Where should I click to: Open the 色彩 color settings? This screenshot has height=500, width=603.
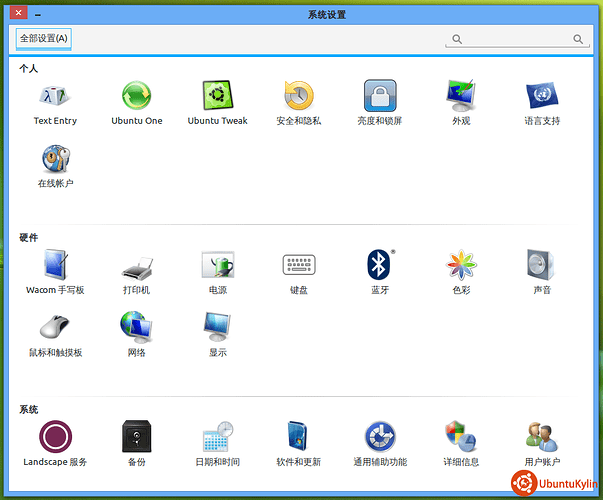click(461, 266)
